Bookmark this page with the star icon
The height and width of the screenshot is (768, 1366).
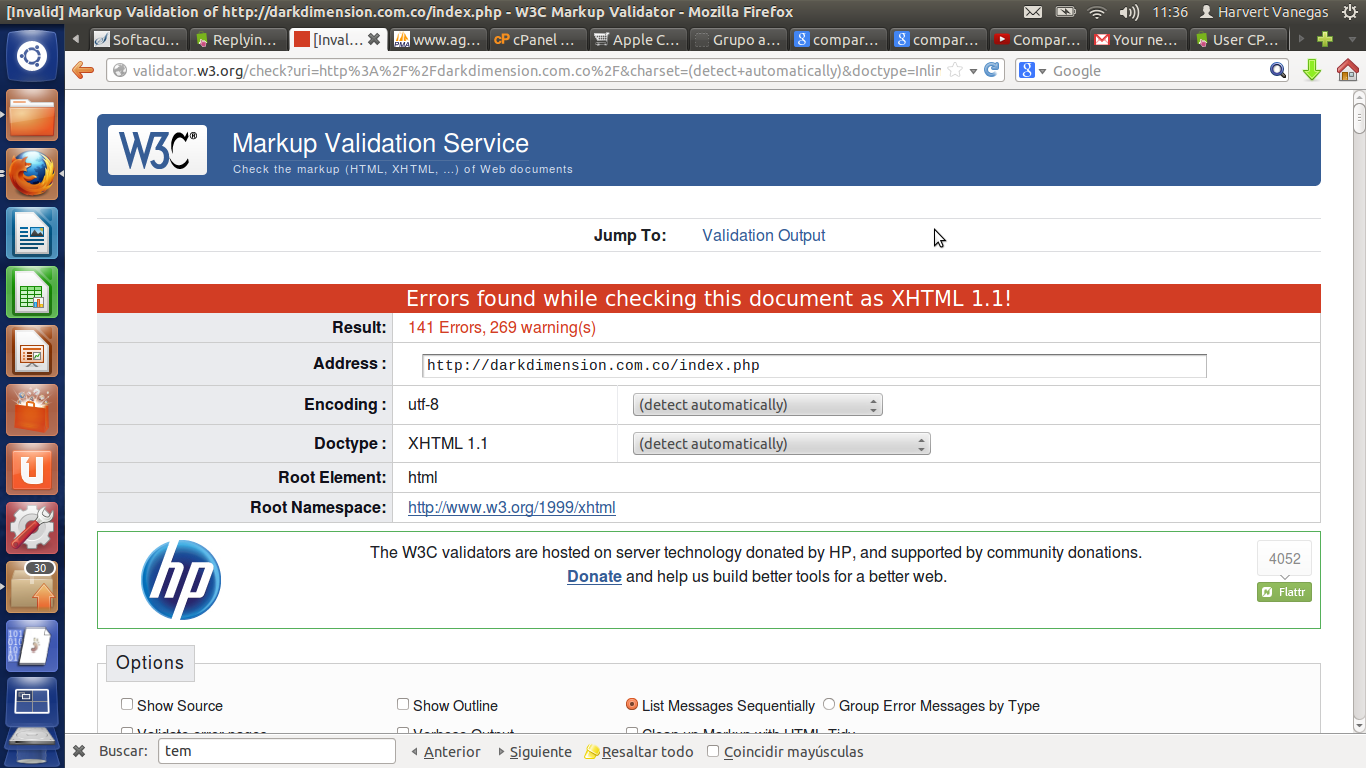click(955, 70)
